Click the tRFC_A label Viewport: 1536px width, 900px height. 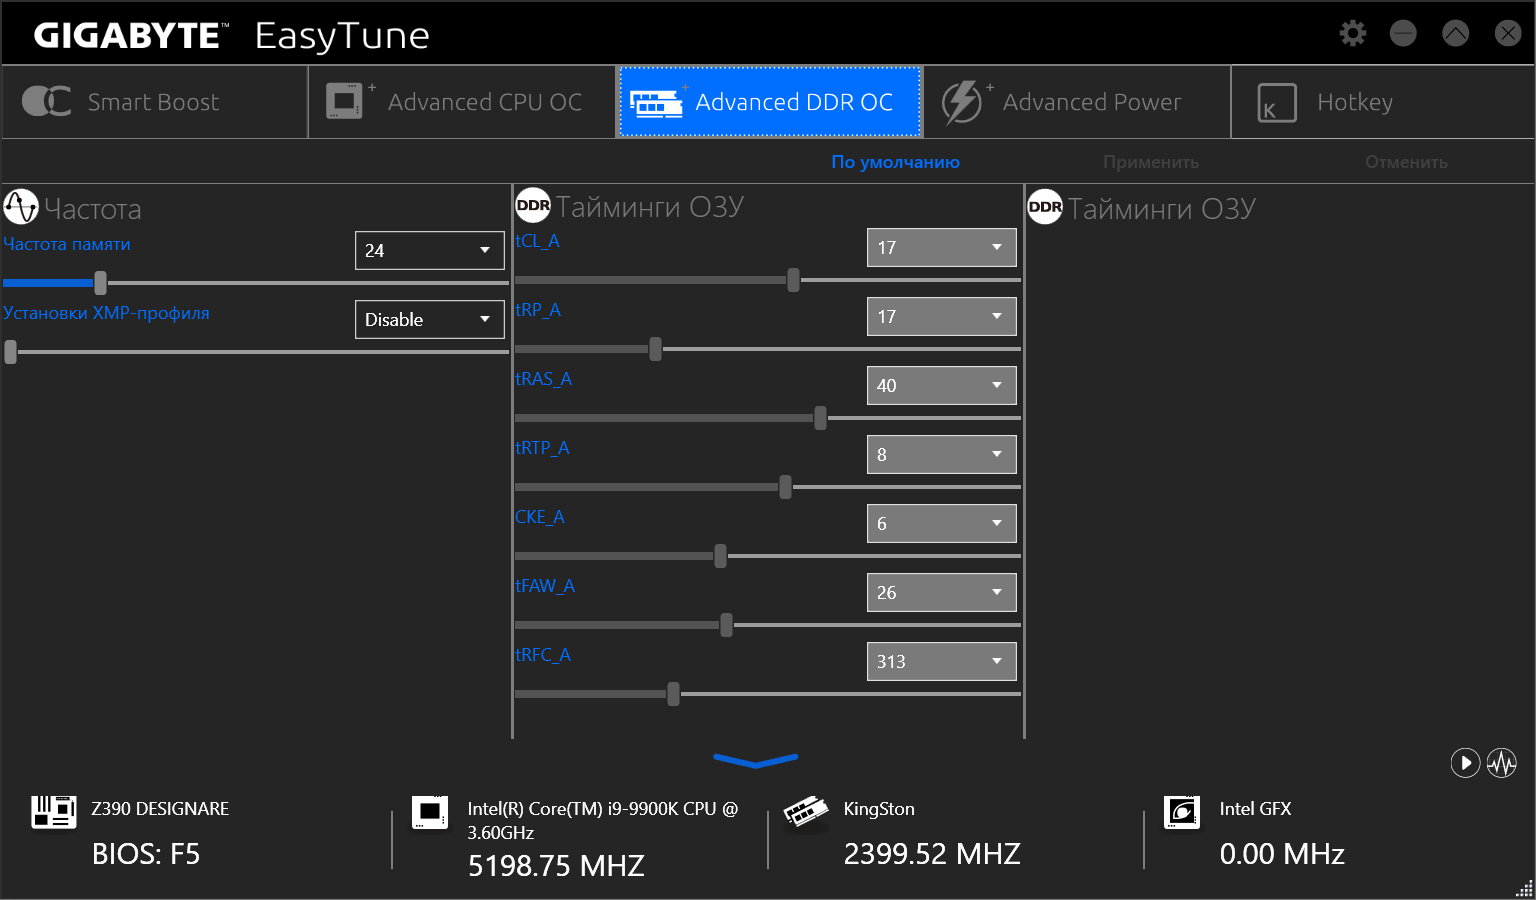pyautogui.click(x=543, y=655)
